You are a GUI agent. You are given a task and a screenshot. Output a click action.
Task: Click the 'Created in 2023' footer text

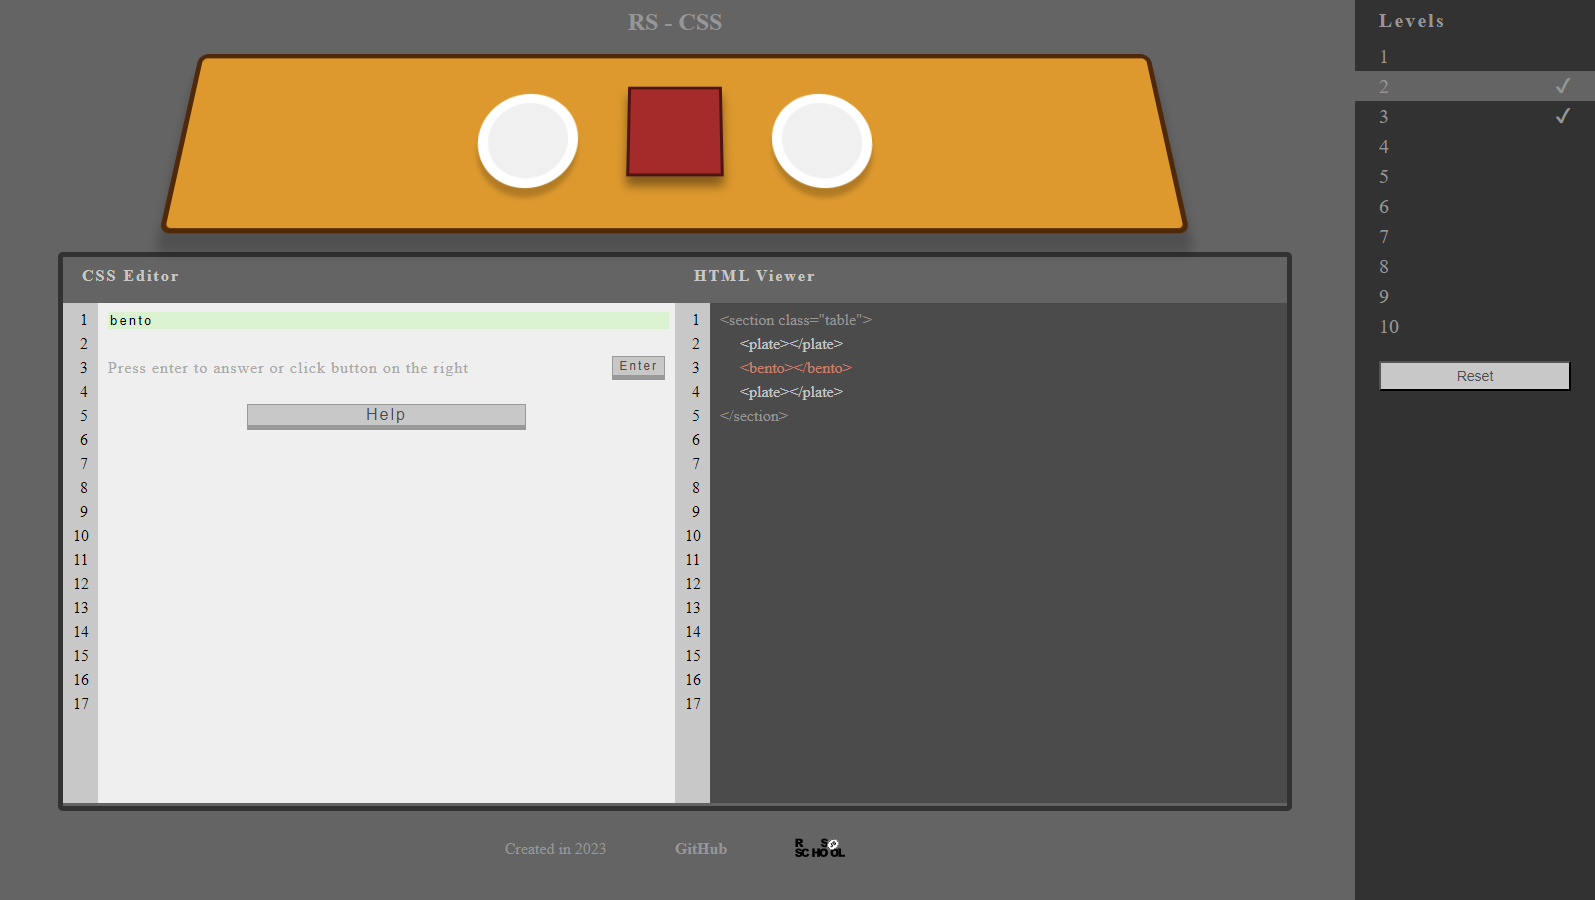coord(555,849)
